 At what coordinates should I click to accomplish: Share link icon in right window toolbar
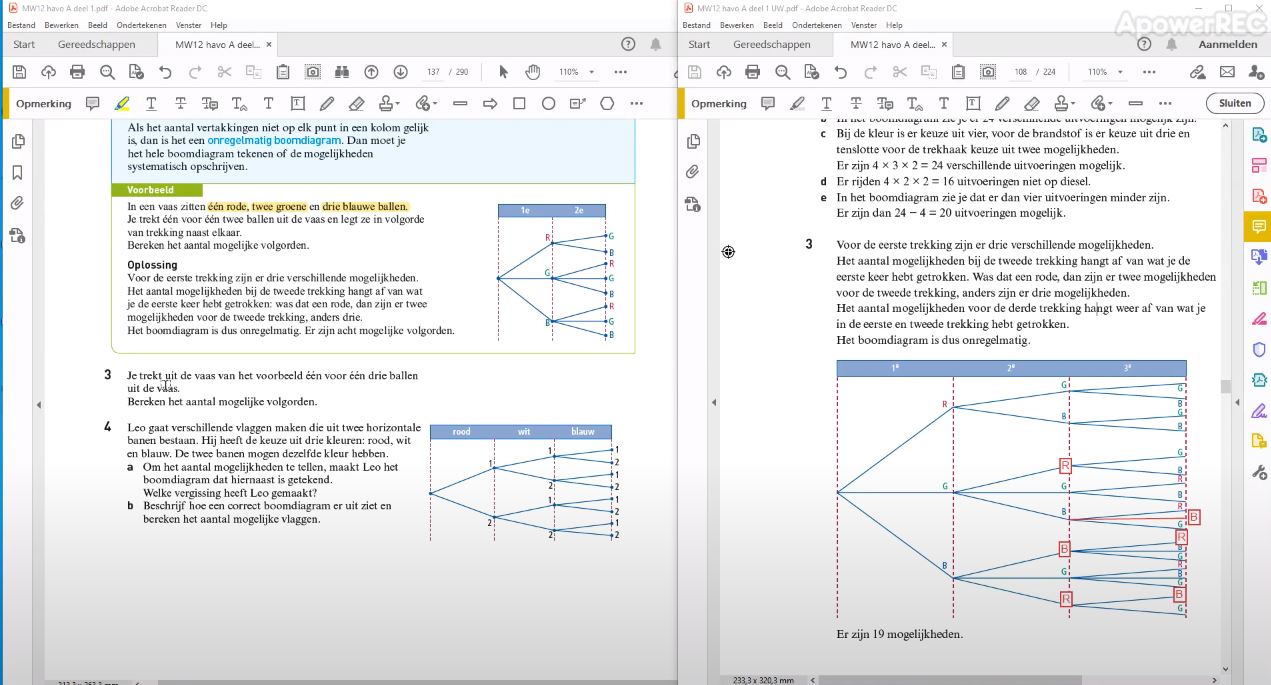pyautogui.click(x=1198, y=72)
